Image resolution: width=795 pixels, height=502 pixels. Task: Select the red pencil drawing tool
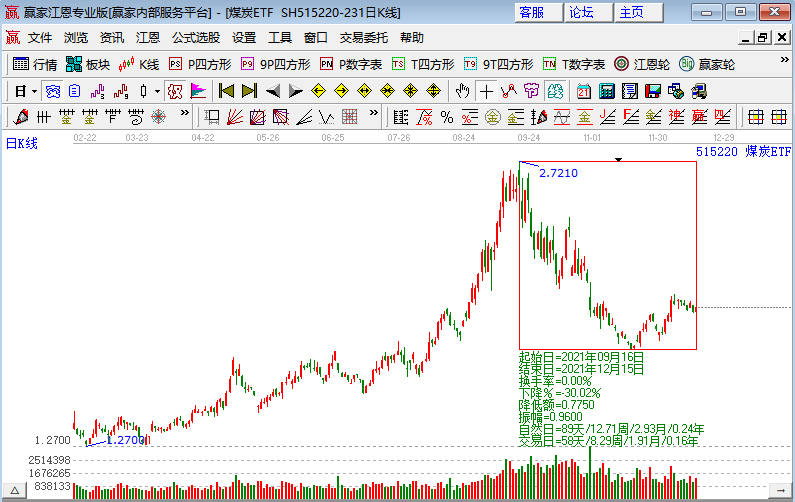click(x=21, y=118)
